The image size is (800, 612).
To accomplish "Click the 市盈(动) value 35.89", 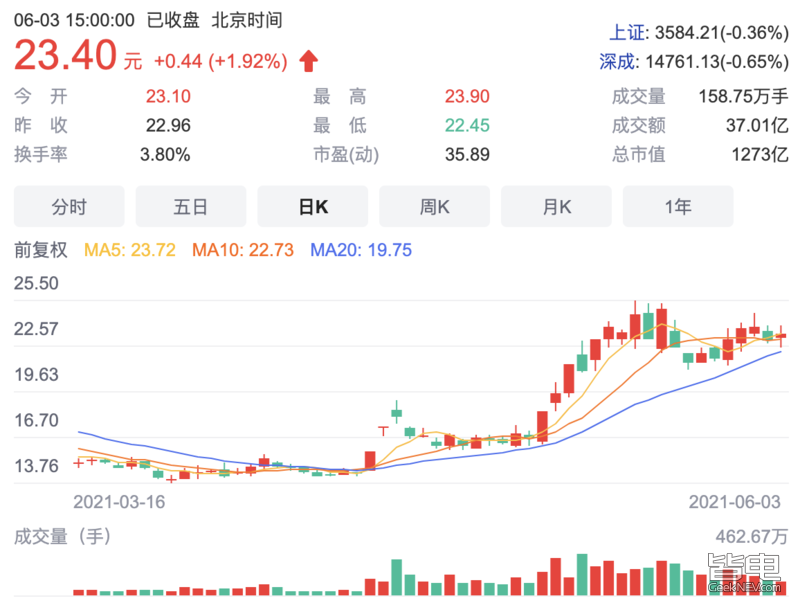I will point(467,154).
